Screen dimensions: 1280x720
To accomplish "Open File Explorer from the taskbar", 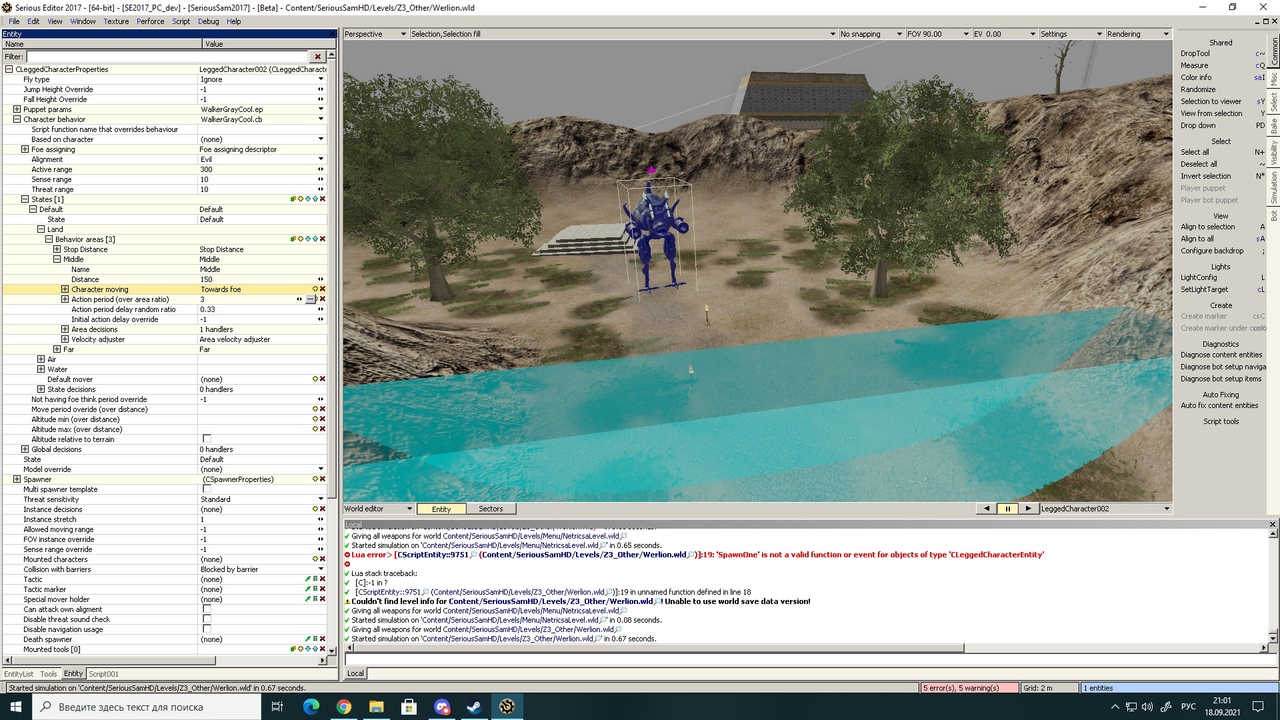I will coord(376,707).
